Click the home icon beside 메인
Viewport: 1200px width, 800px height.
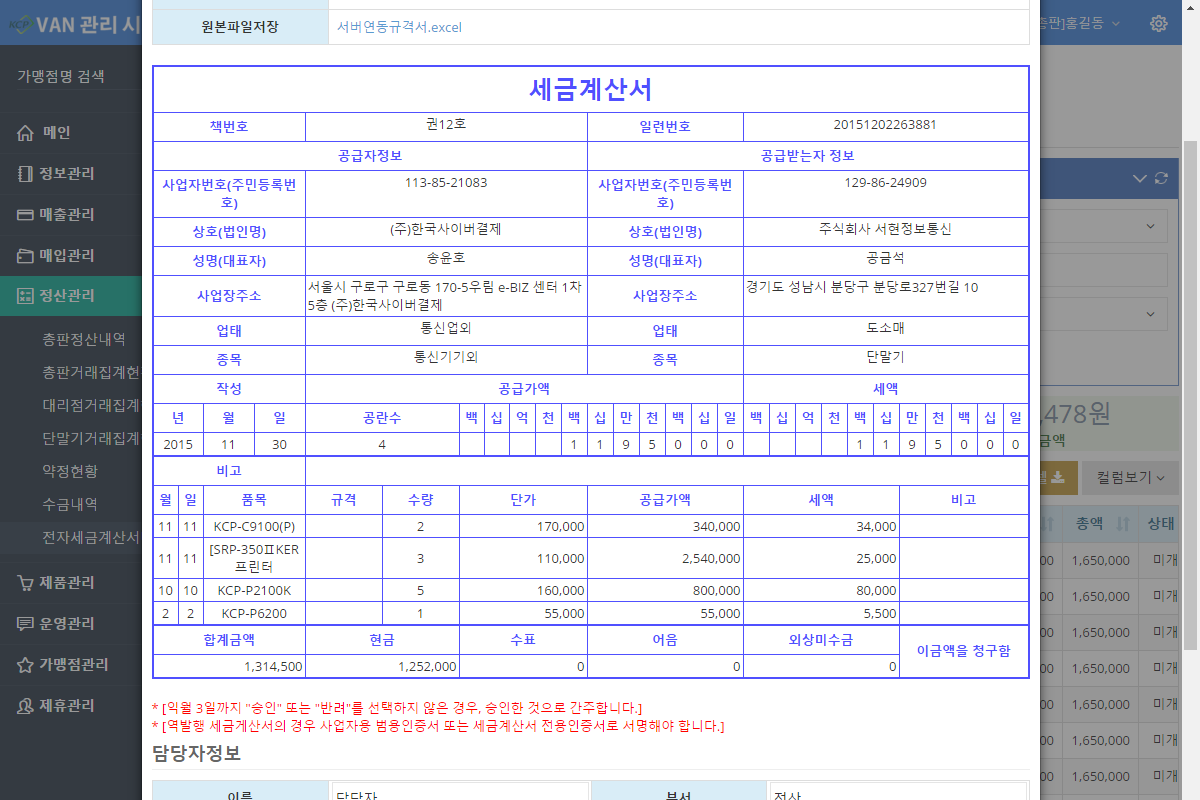pyautogui.click(x=26, y=132)
